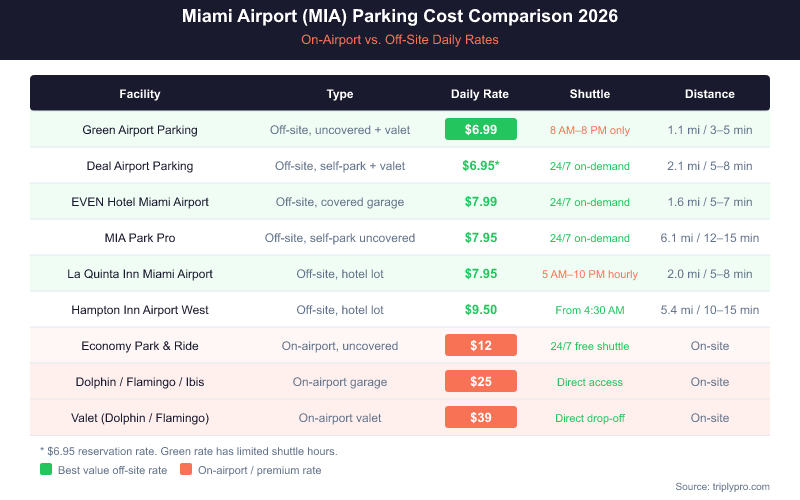Click the Deal Airport Parking $6.95* rate
This screenshot has width=800, height=500.
pos(482,165)
